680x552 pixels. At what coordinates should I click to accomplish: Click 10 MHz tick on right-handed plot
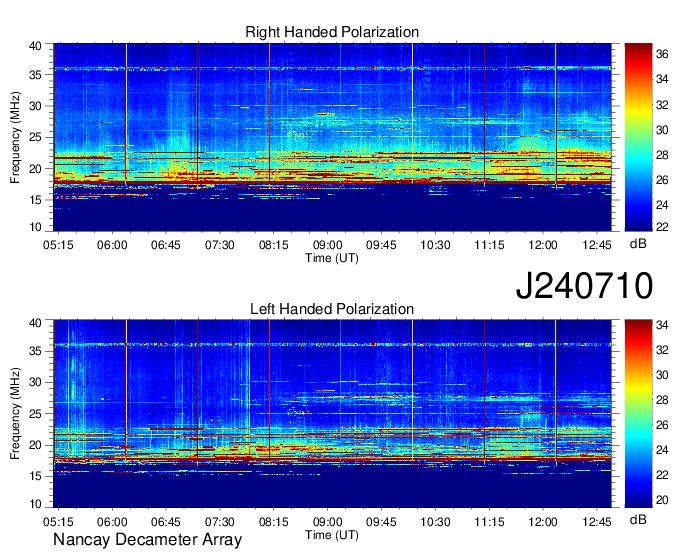pyautogui.click(x=36, y=227)
